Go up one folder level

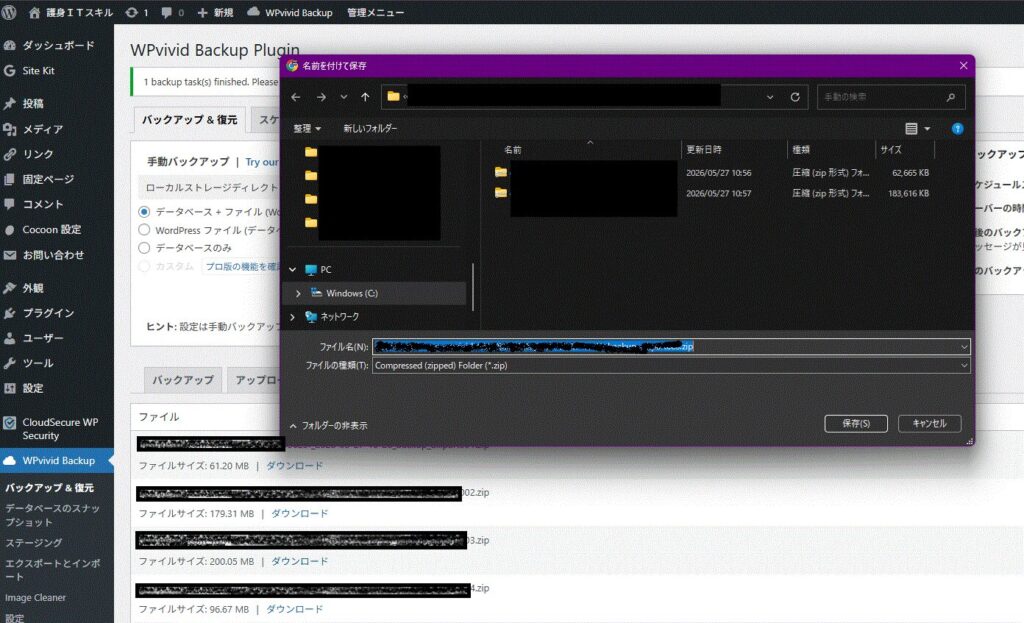(x=365, y=97)
